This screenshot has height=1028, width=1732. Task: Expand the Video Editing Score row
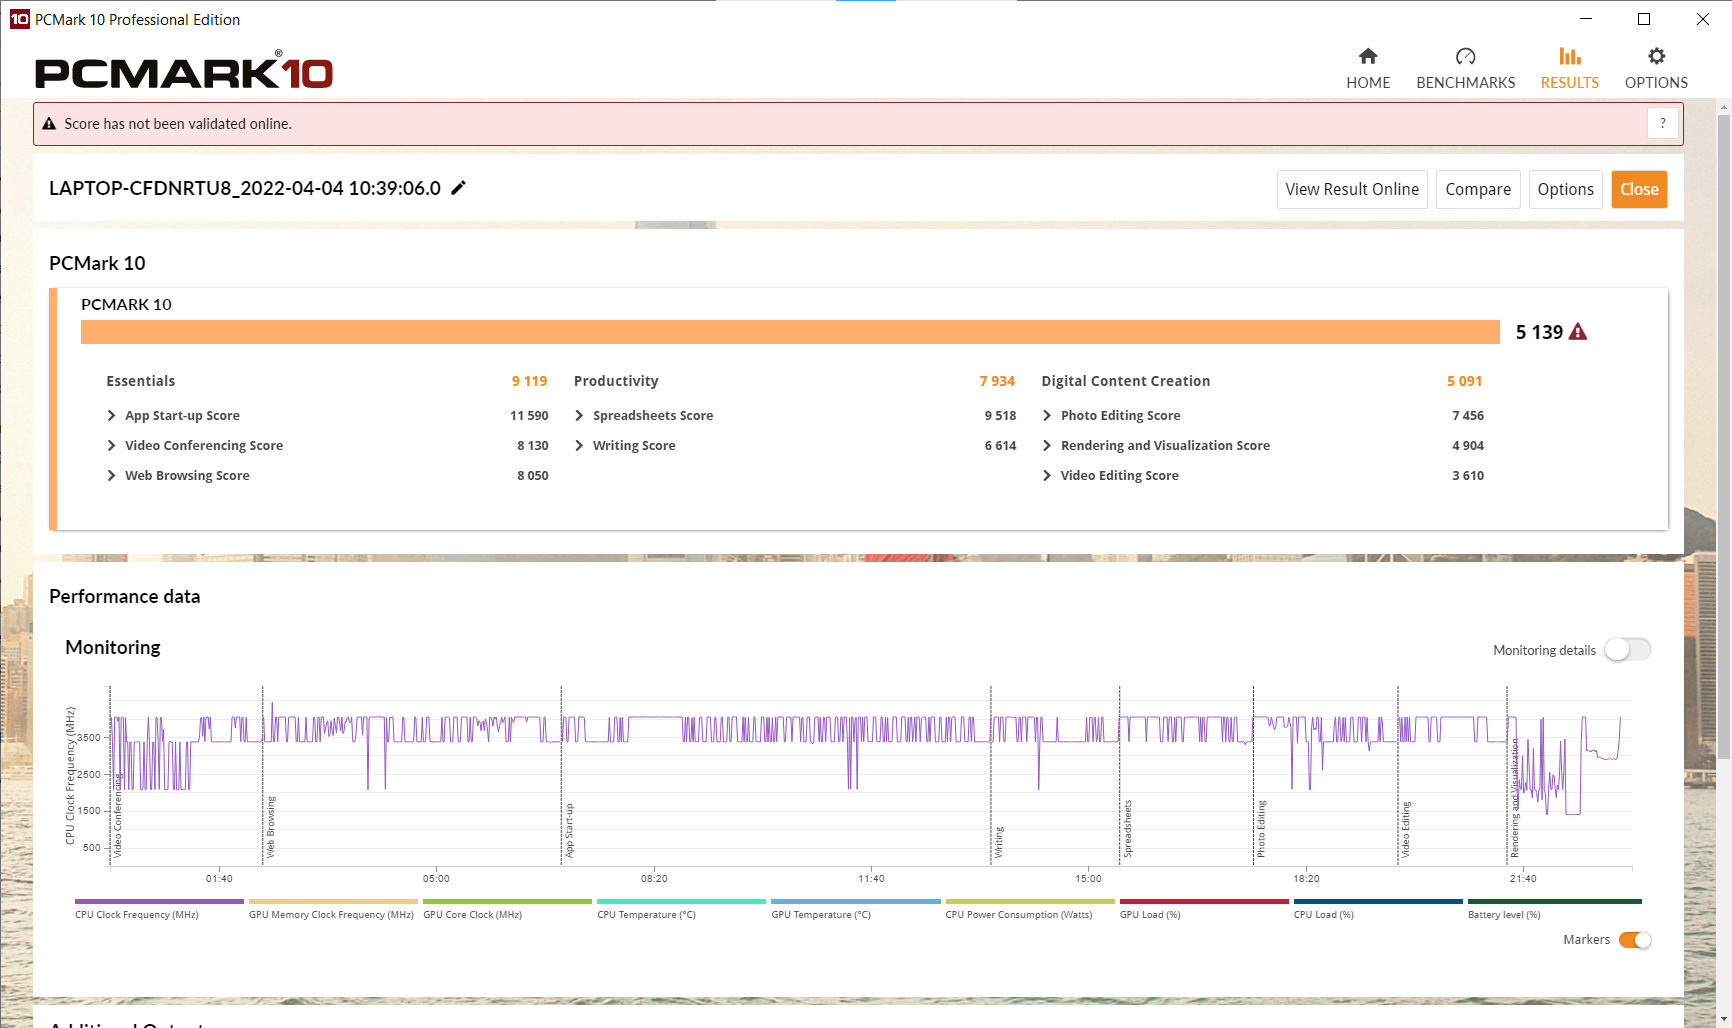pyautogui.click(x=1047, y=476)
